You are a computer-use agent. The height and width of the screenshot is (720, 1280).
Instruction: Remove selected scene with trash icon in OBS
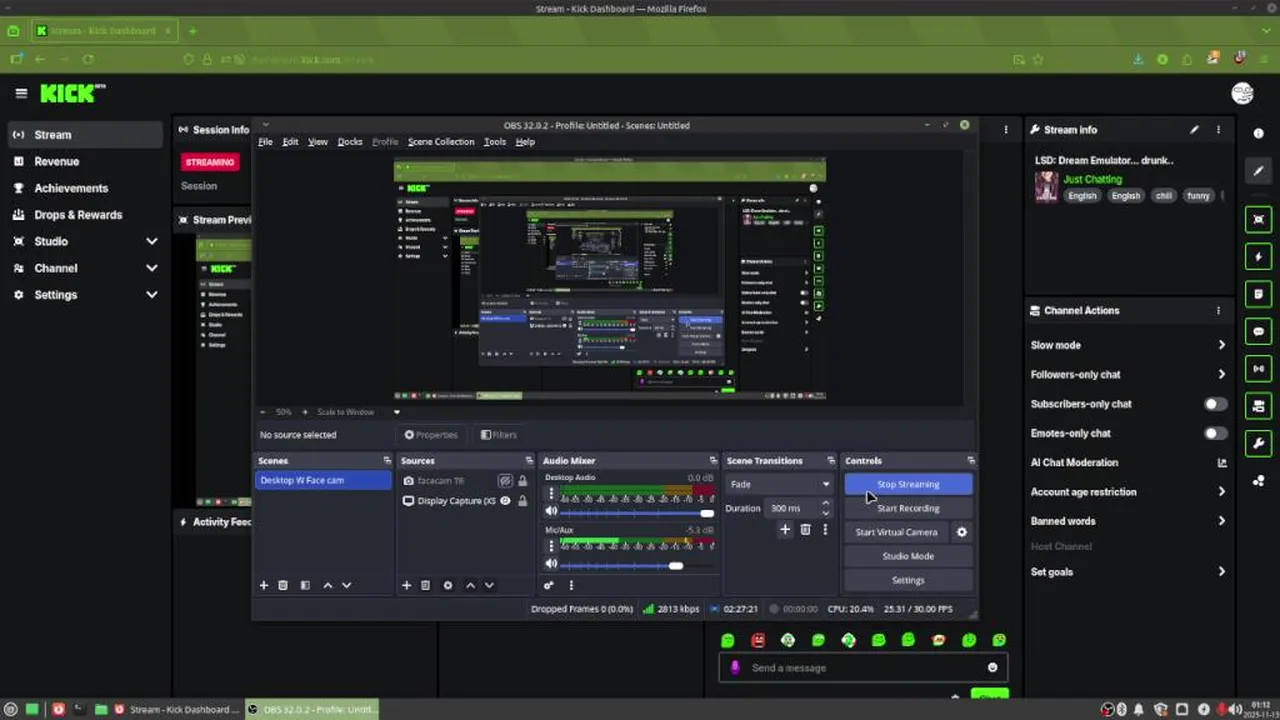[283, 585]
